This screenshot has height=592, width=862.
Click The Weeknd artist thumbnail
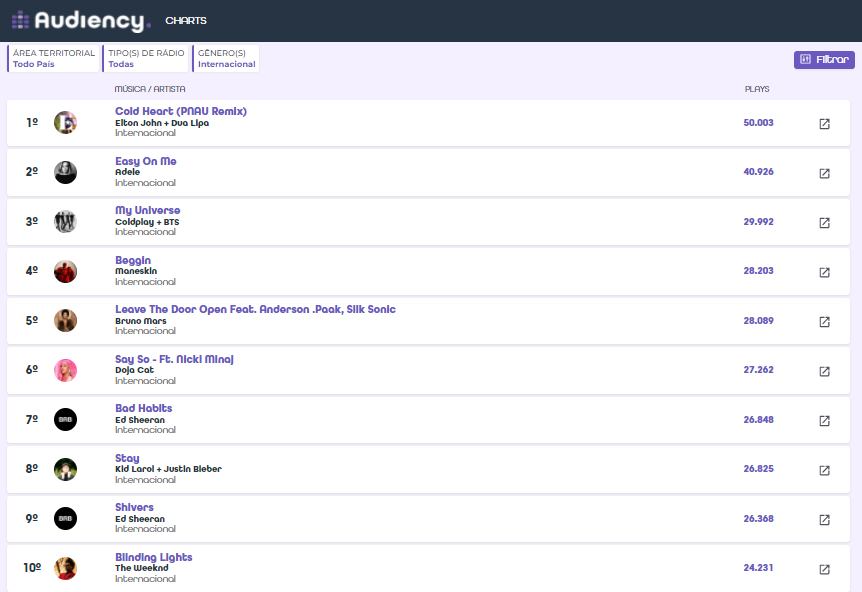pyautogui.click(x=65, y=568)
